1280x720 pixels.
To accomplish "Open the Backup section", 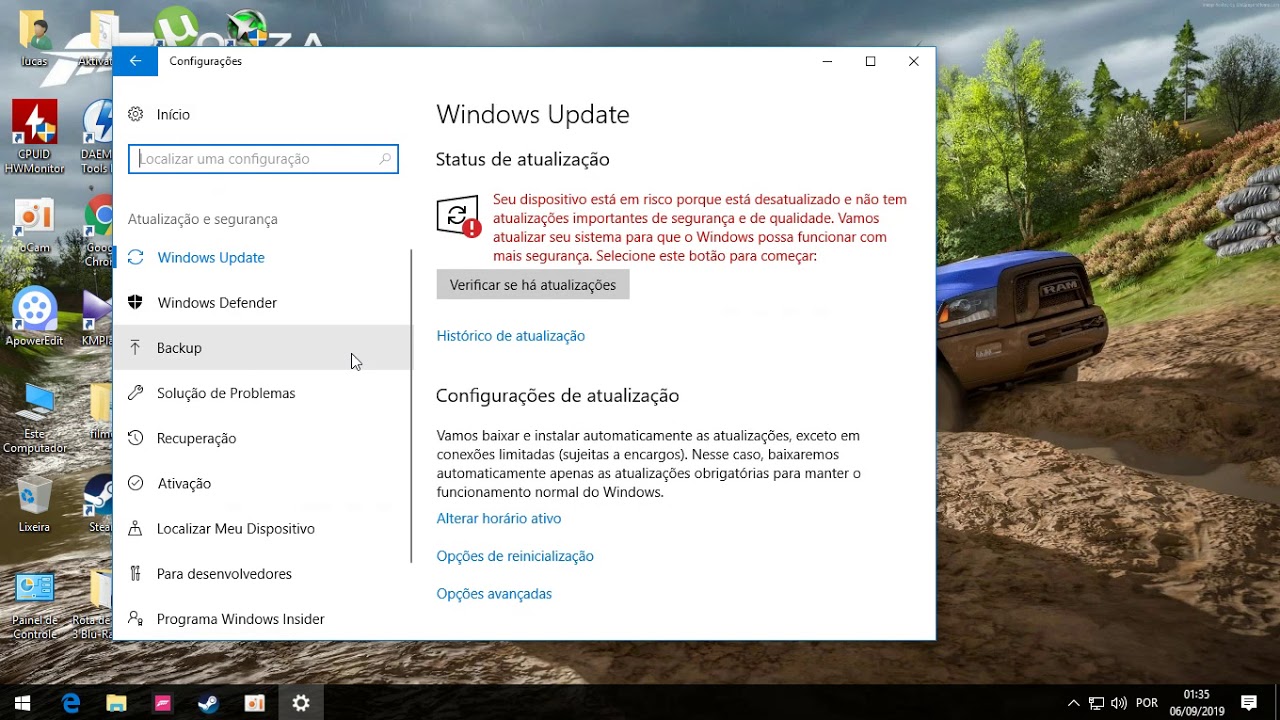I will [261, 347].
